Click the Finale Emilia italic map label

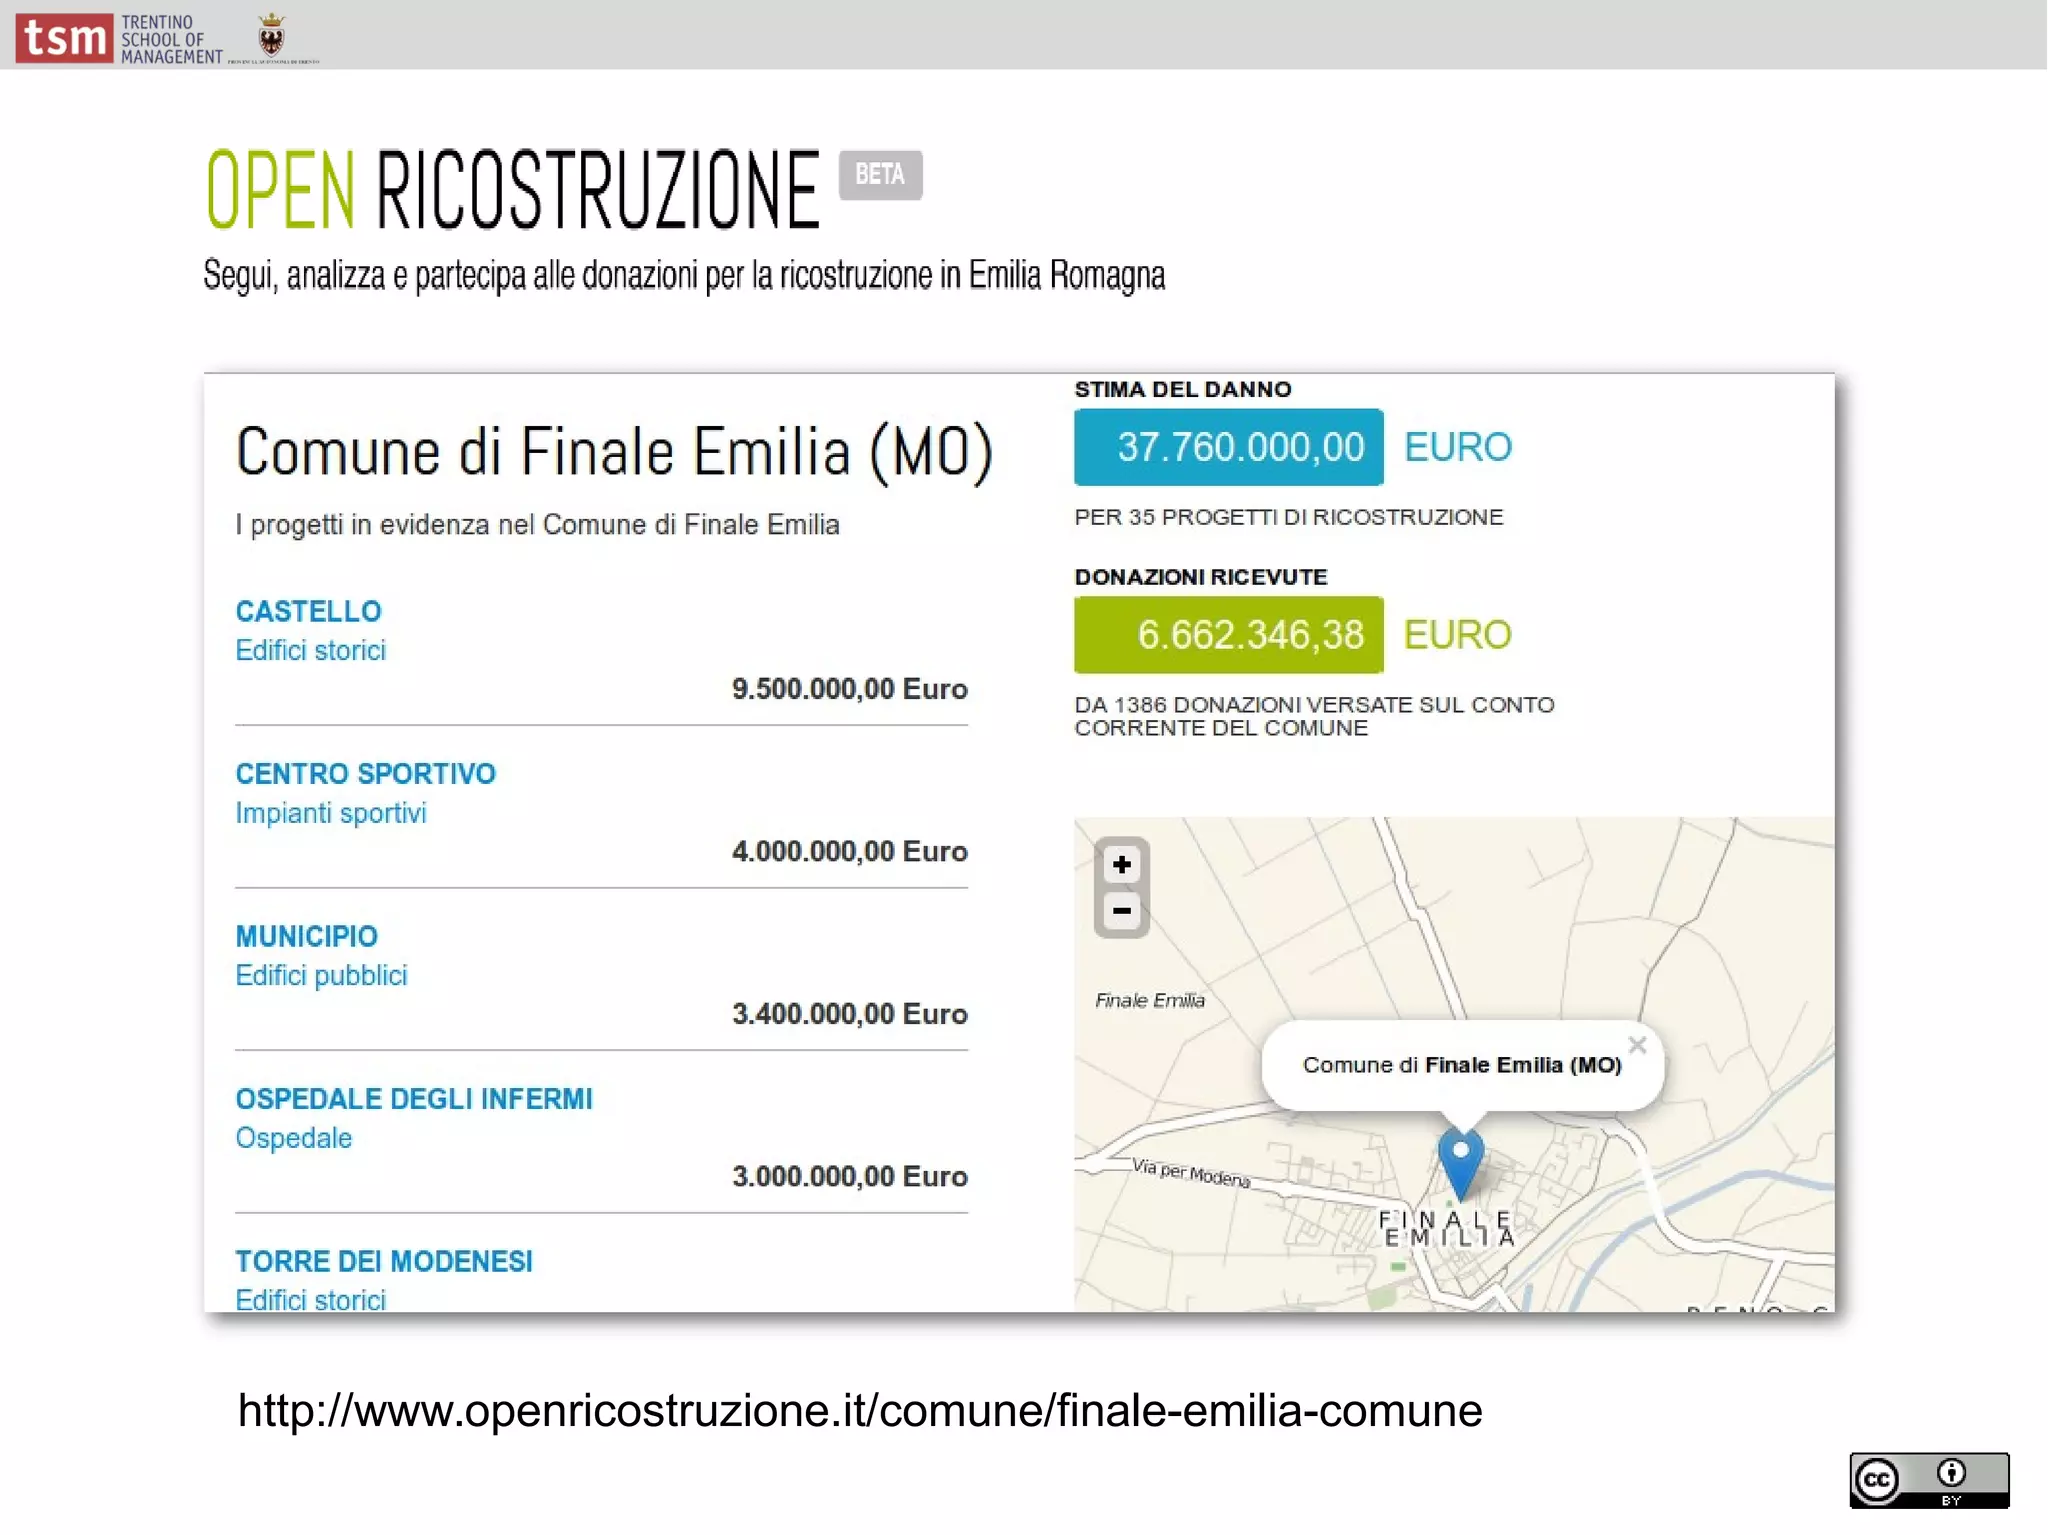[x=1150, y=1001]
